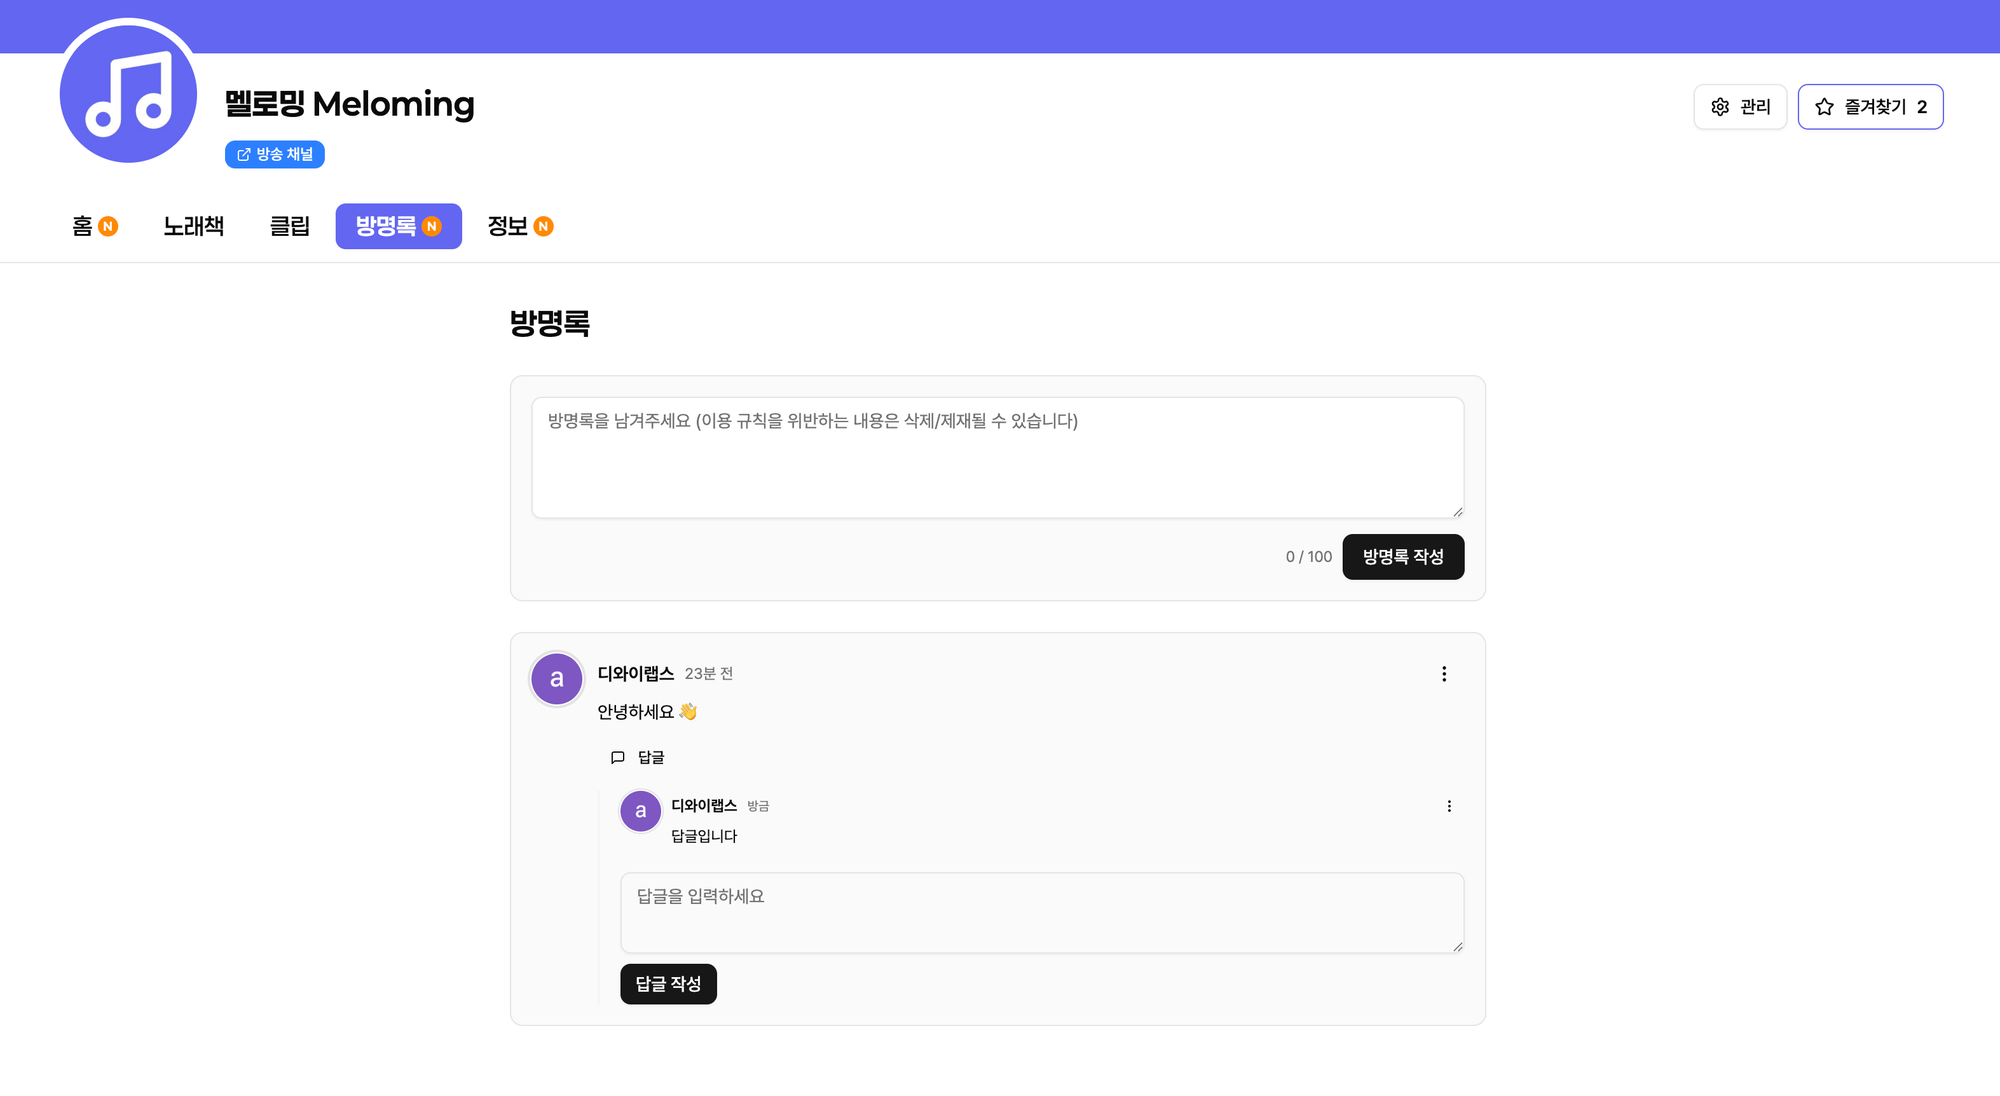Click the speech bubble 답글 icon
The image size is (2000, 1096).
[x=618, y=758]
